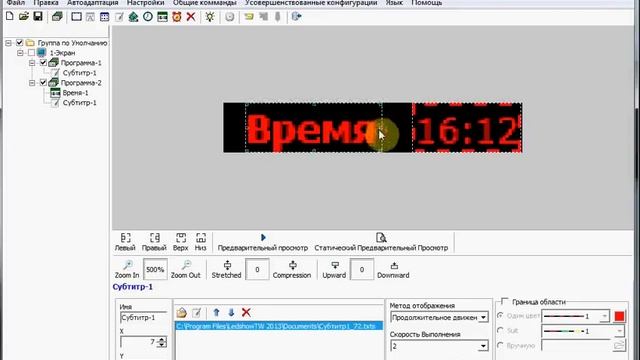Click the Левый align button

125,242
